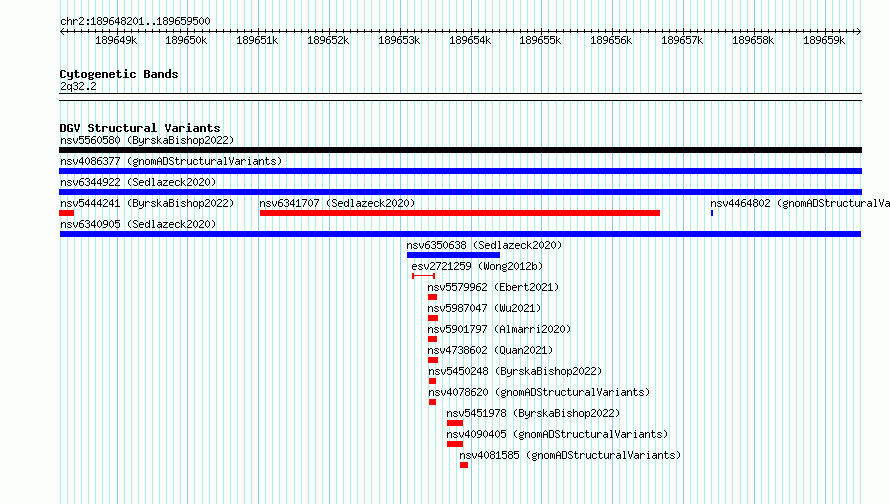
Task: Click the nsv6350638 (Sedlazeck2020) label
Action: coord(484,245)
